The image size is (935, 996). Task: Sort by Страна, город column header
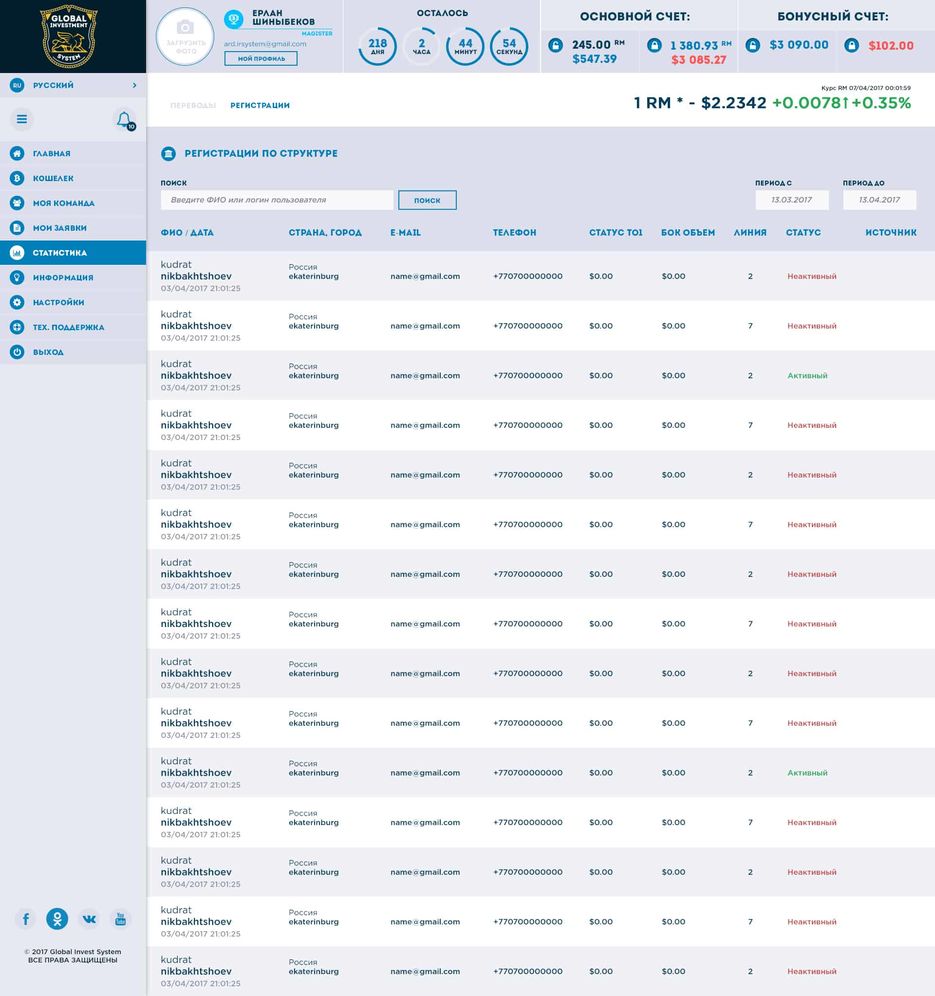325,232
